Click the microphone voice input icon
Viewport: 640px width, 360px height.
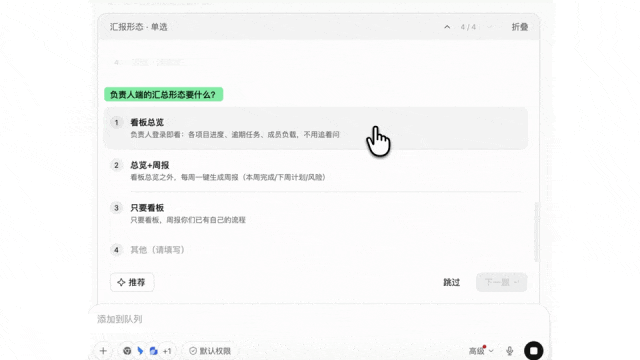tap(509, 351)
